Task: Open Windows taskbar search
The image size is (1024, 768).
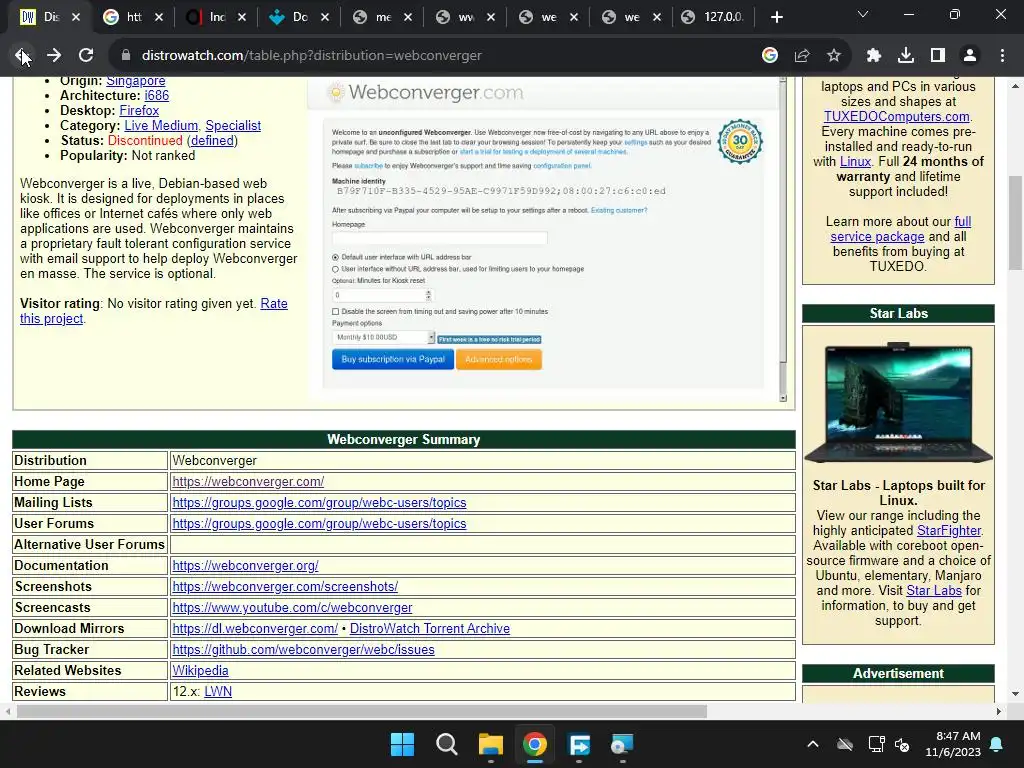Action: (x=447, y=744)
